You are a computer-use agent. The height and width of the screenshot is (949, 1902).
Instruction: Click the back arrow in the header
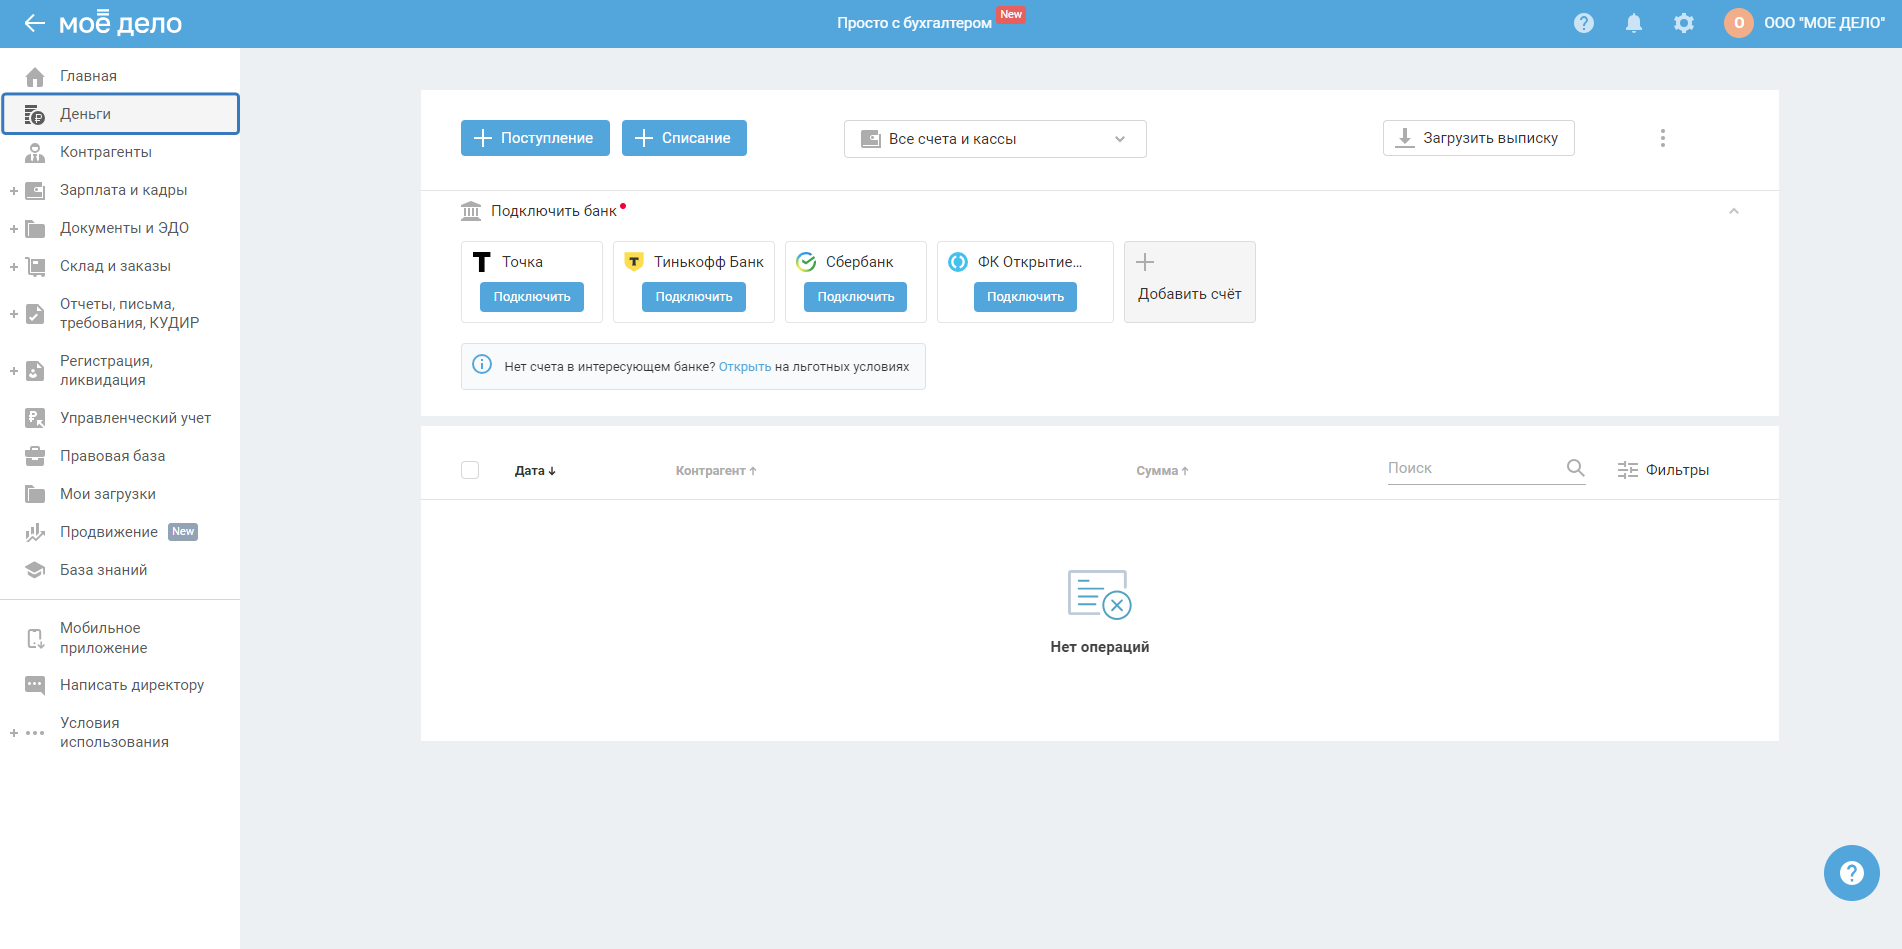point(35,23)
